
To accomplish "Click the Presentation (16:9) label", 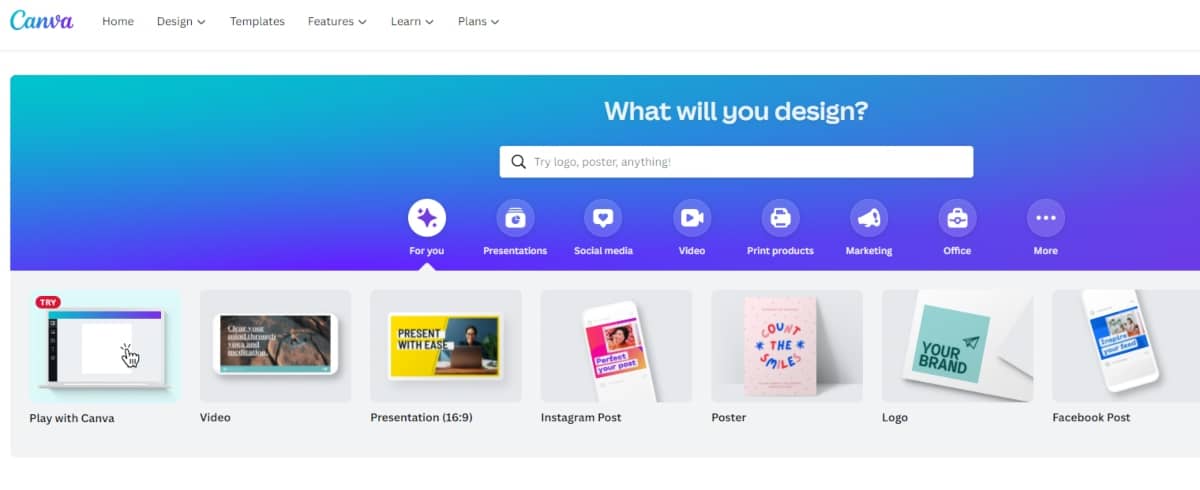I will click(421, 418).
